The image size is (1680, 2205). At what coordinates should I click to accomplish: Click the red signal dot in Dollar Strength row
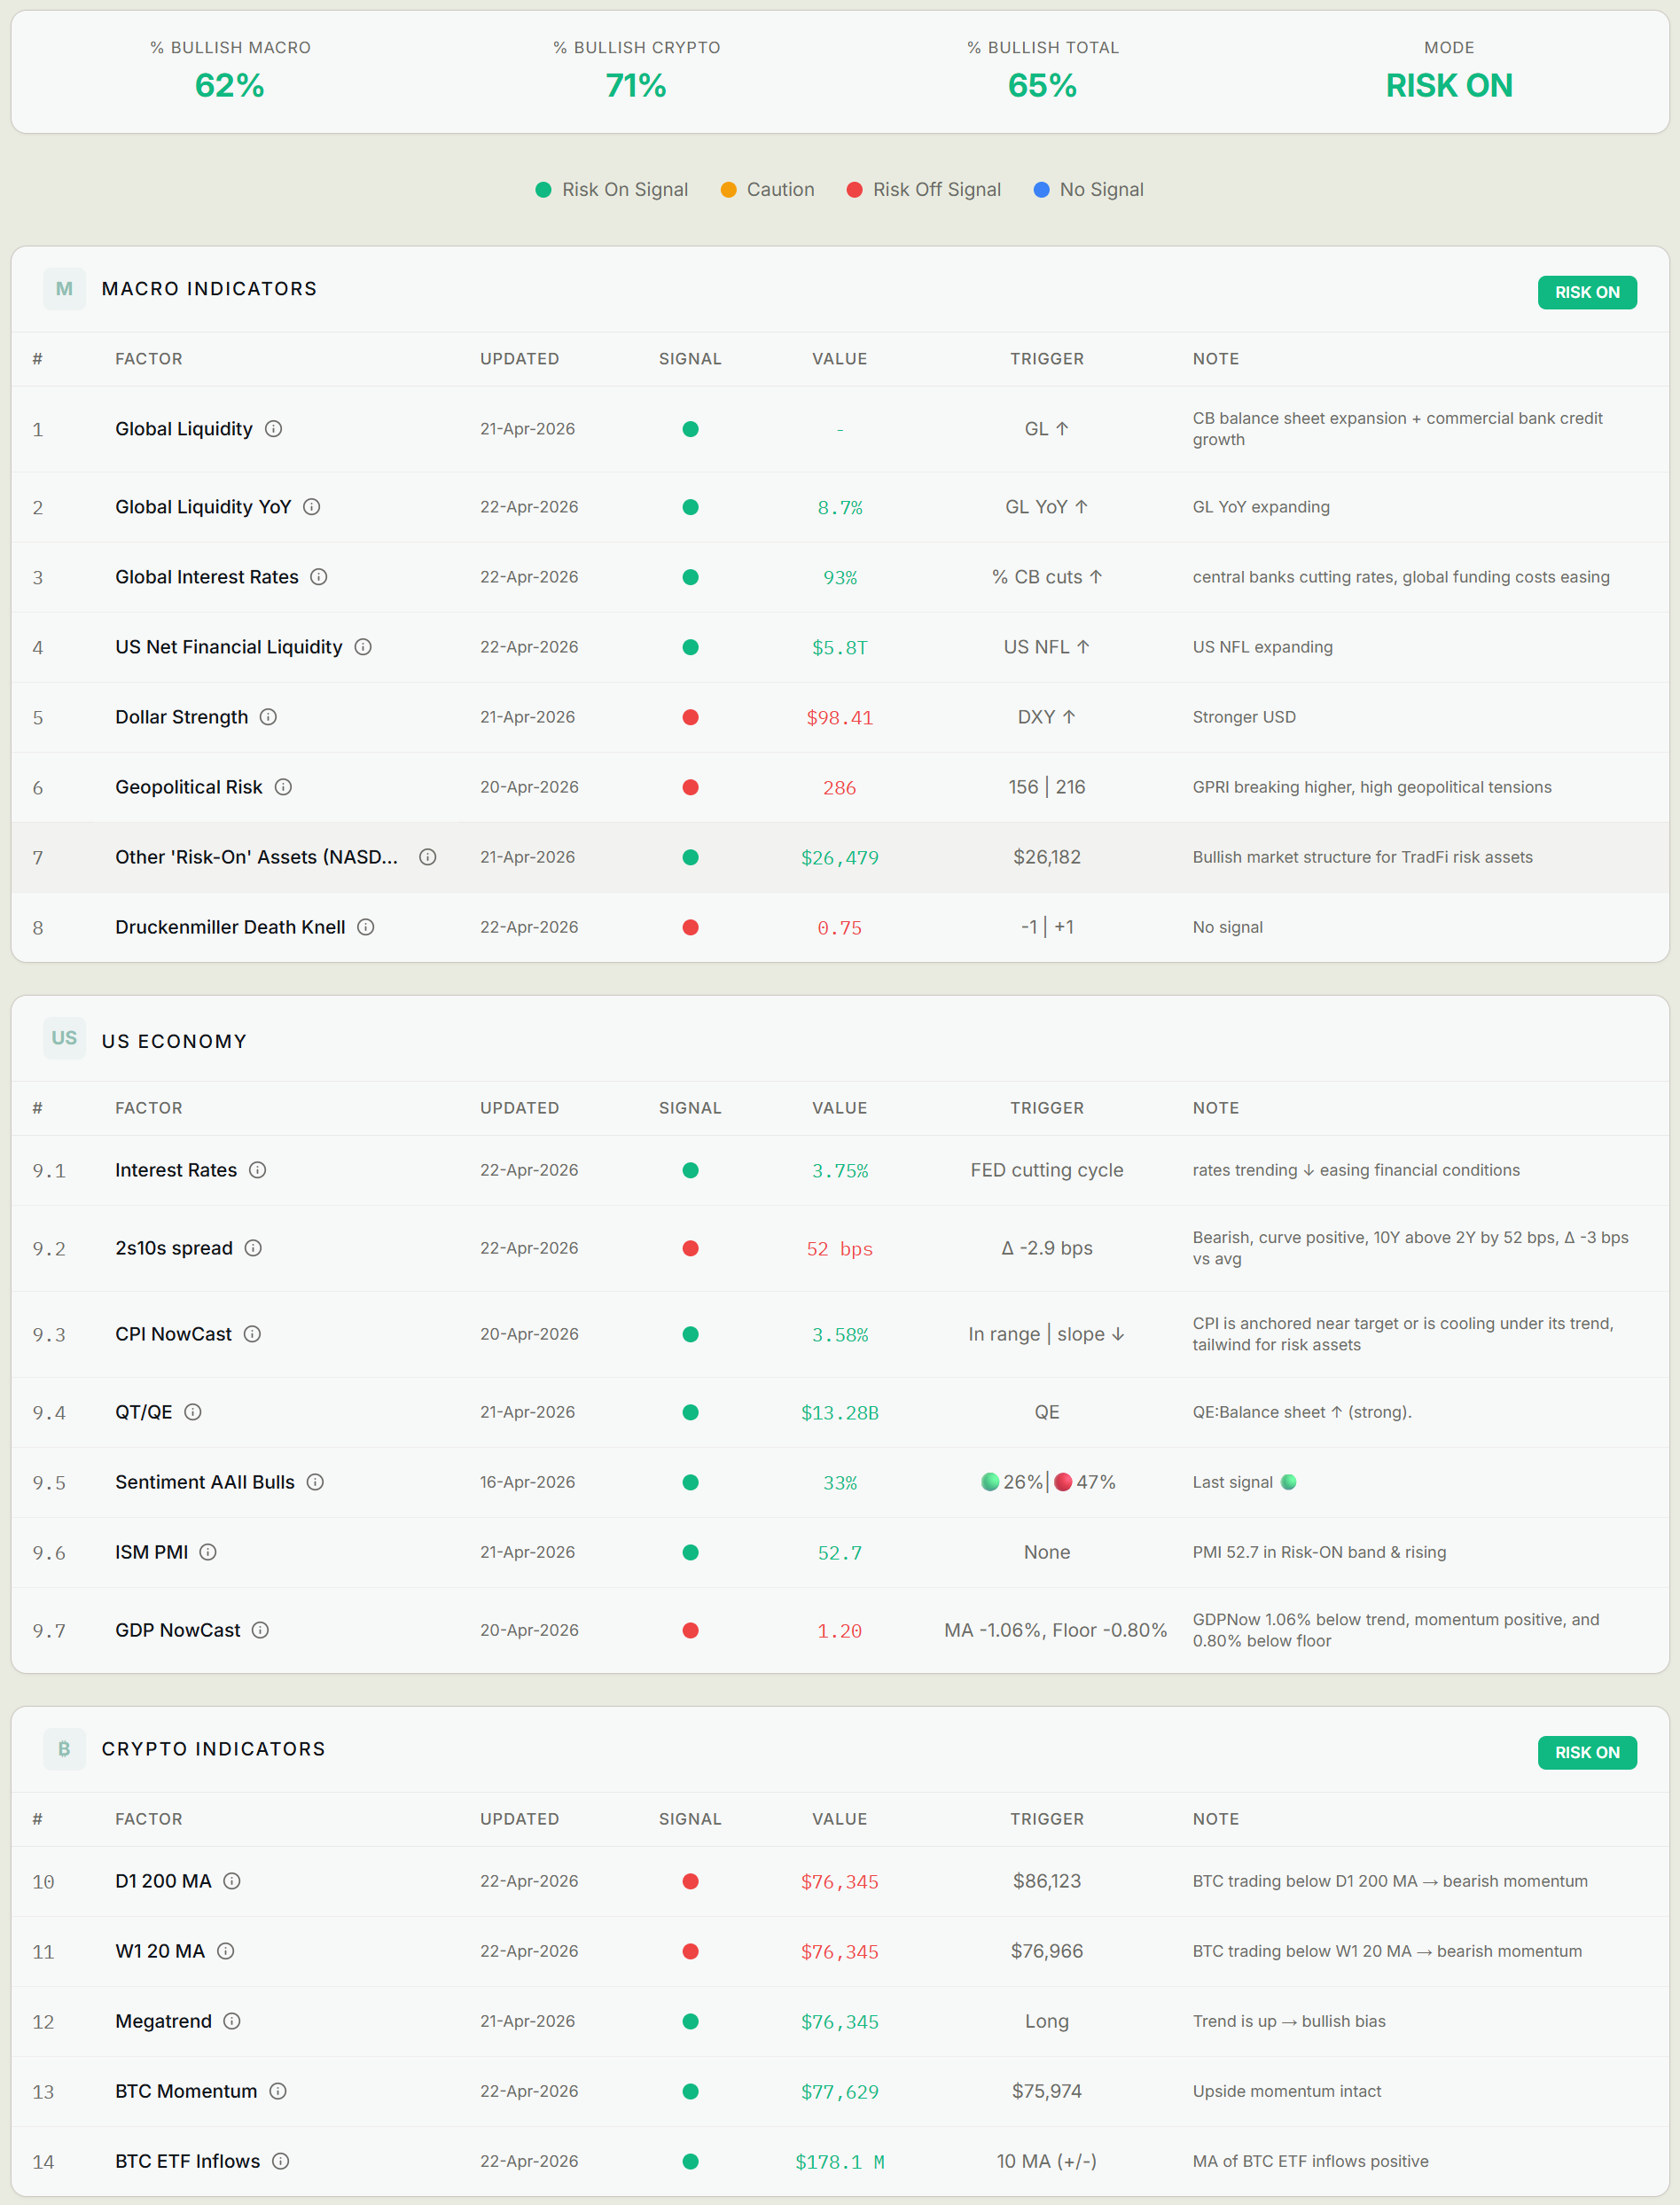click(690, 717)
